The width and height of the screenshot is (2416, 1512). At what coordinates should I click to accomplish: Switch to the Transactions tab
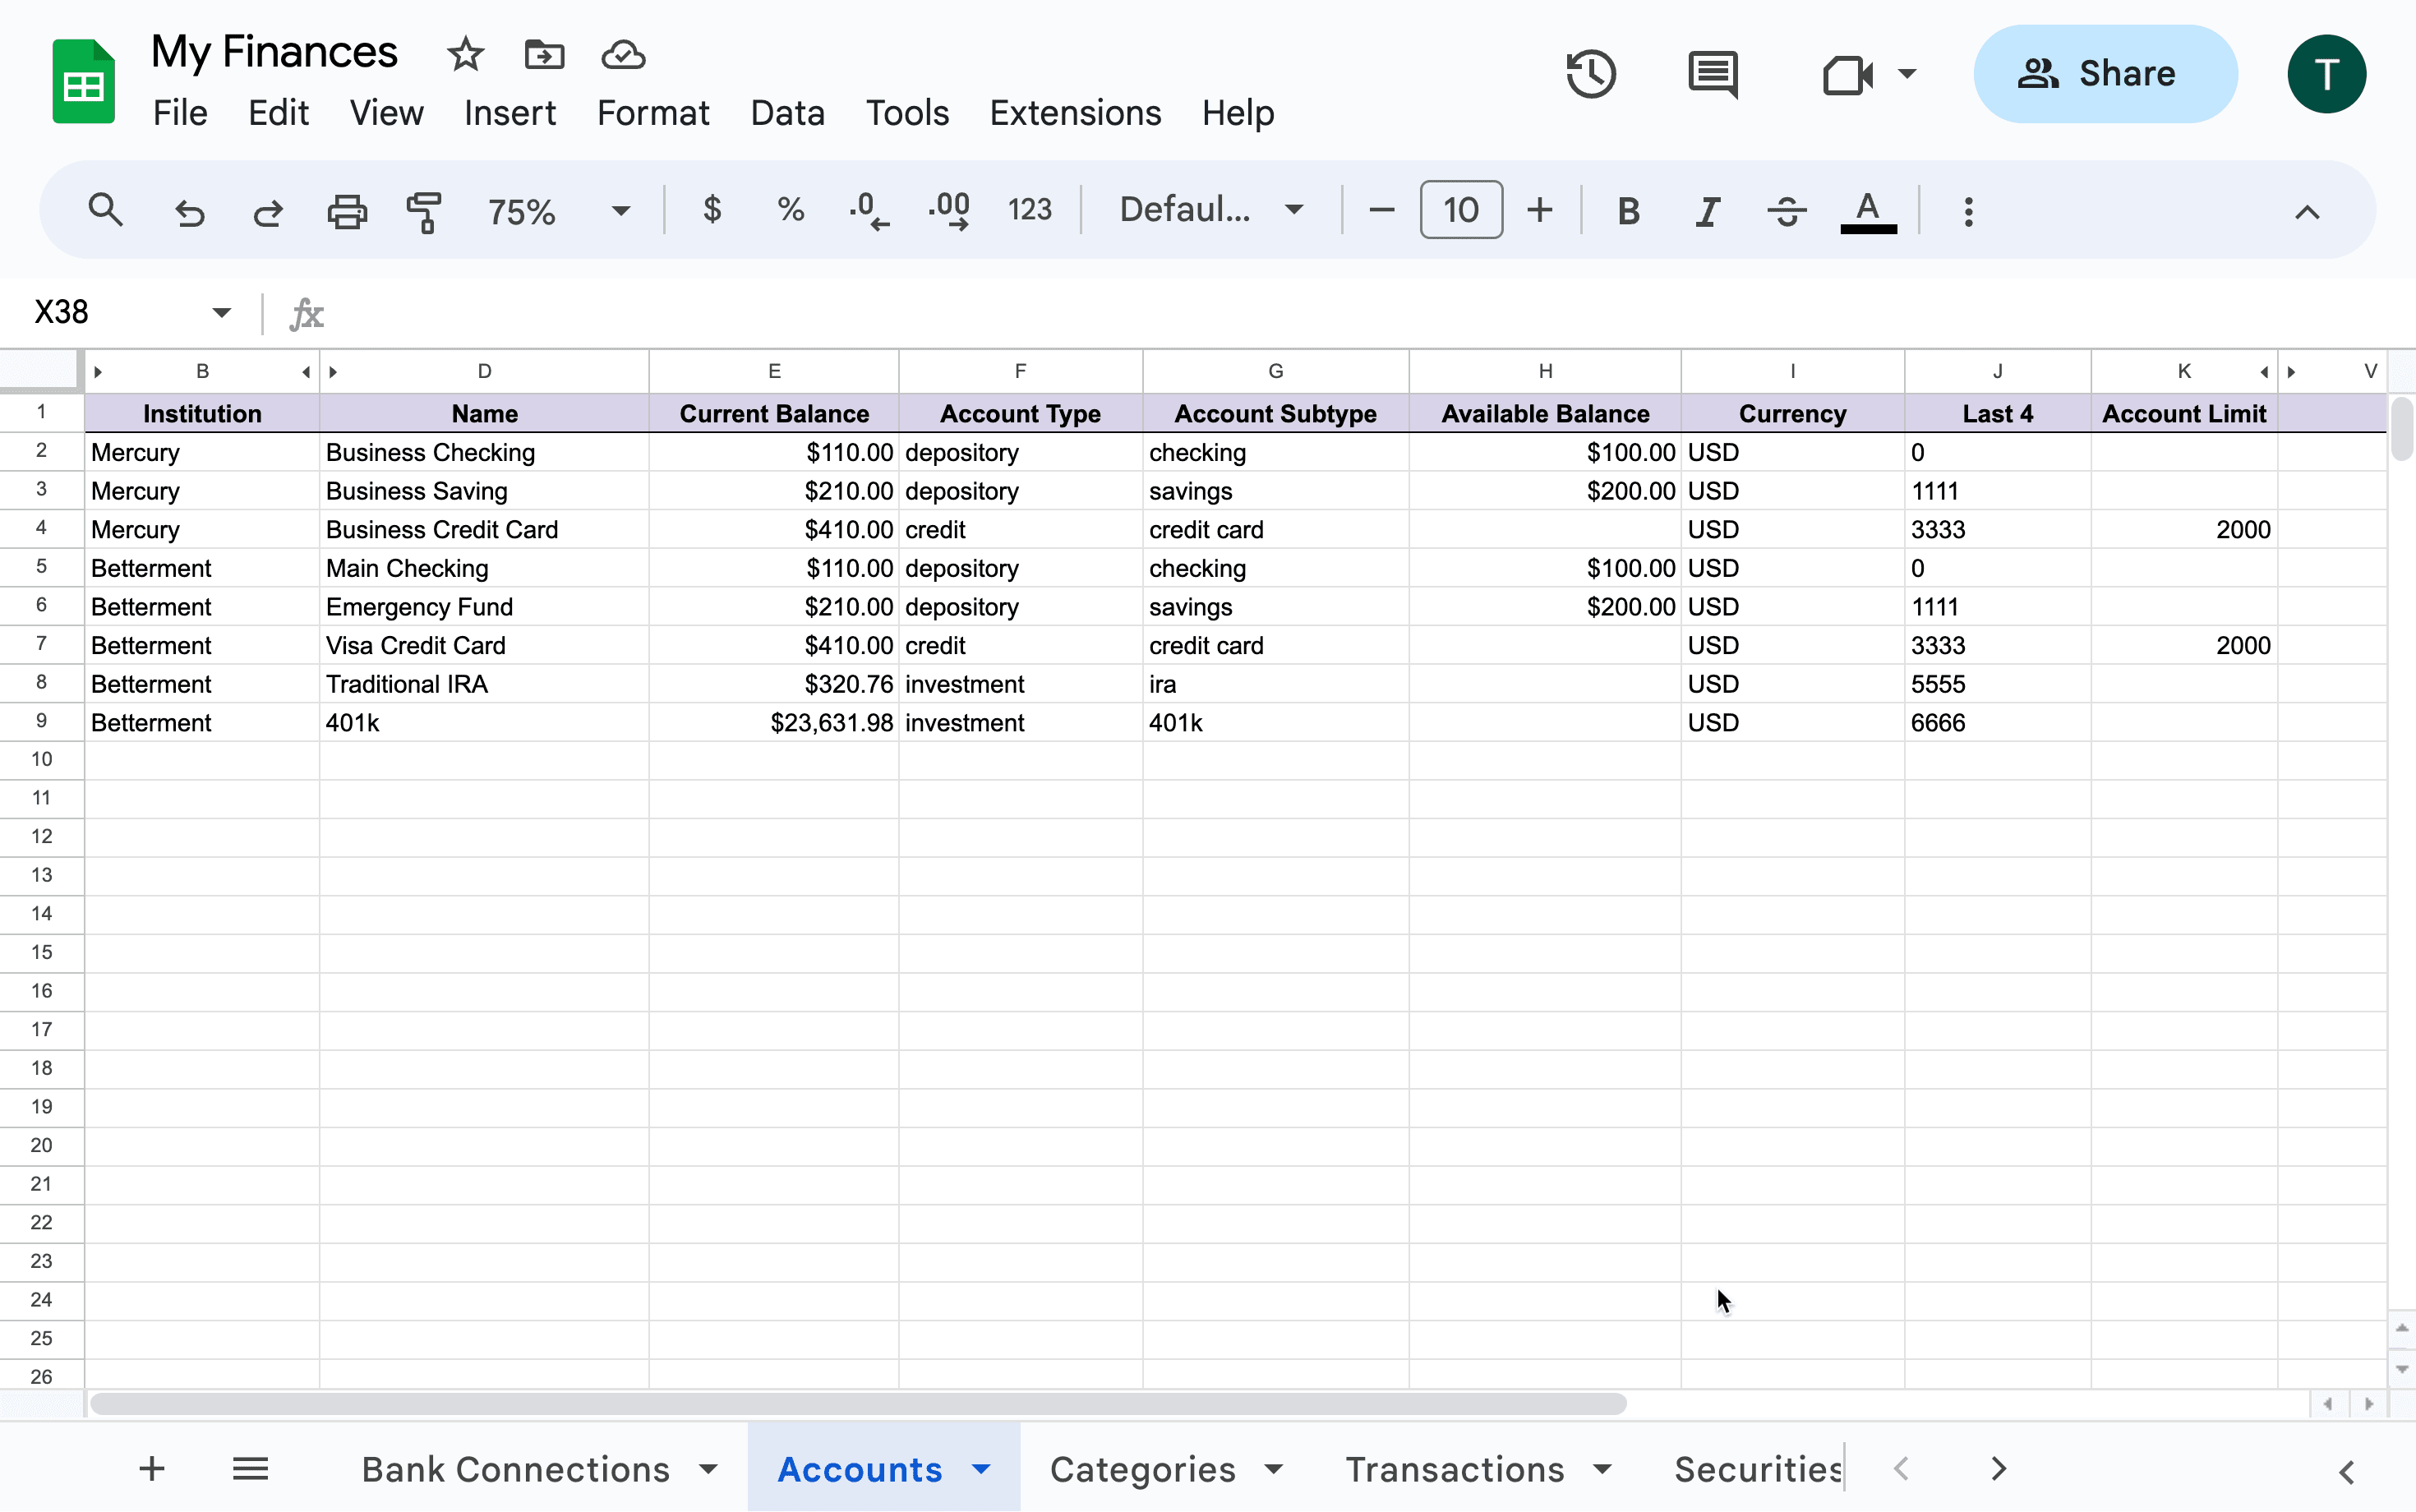click(1455, 1468)
